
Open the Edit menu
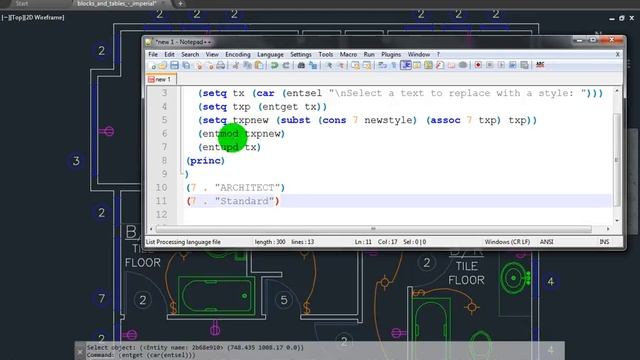point(169,54)
